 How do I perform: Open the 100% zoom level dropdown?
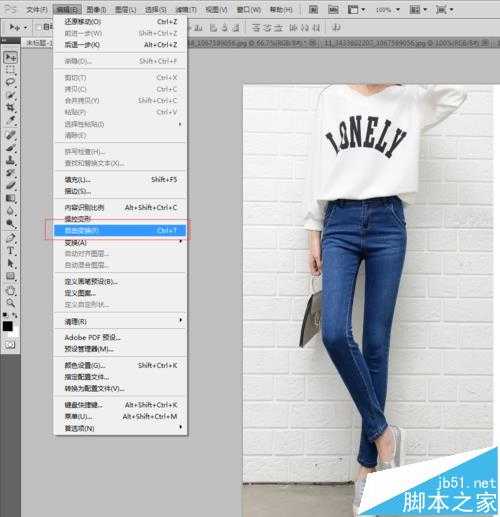pyautogui.click(x=388, y=10)
